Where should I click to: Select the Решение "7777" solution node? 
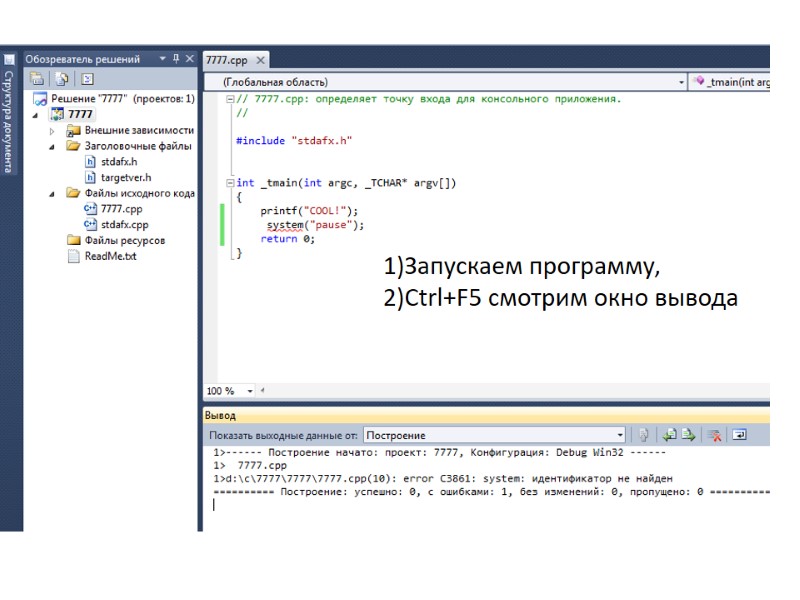tap(122, 98)
